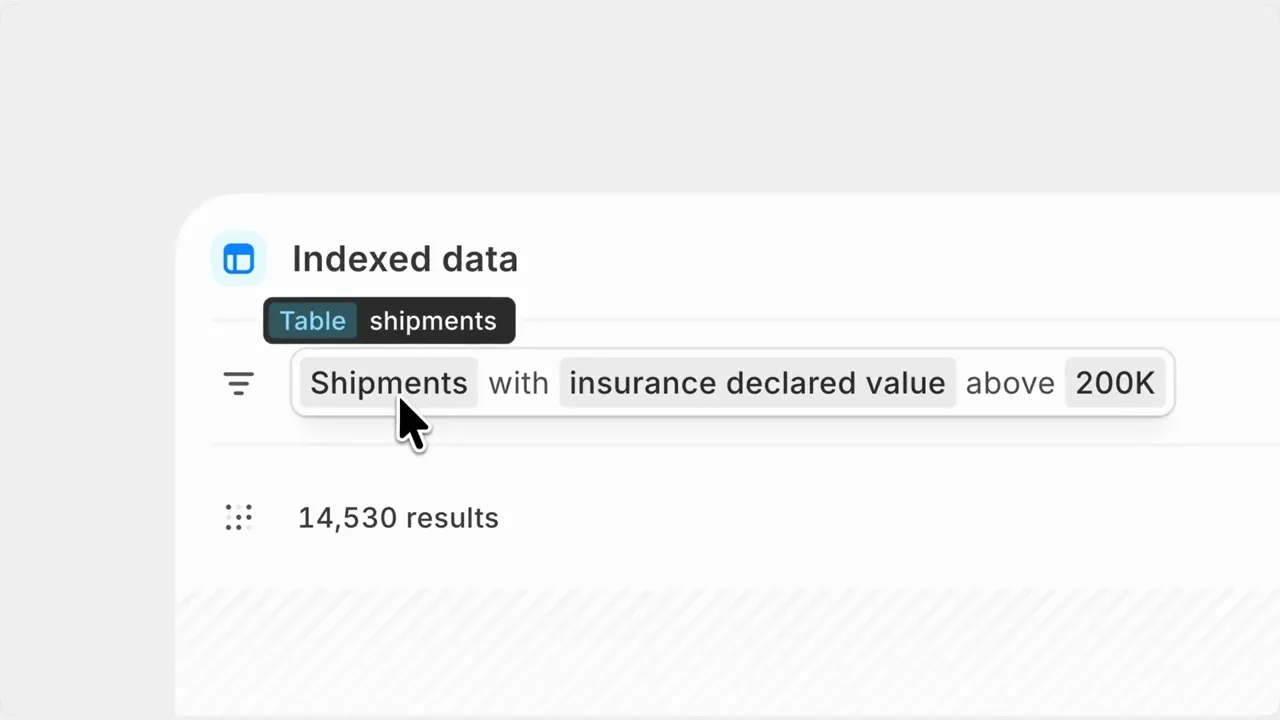1280x720 pixels.
Task: Click the 14,530 results count text
Action: pos(398,518)
